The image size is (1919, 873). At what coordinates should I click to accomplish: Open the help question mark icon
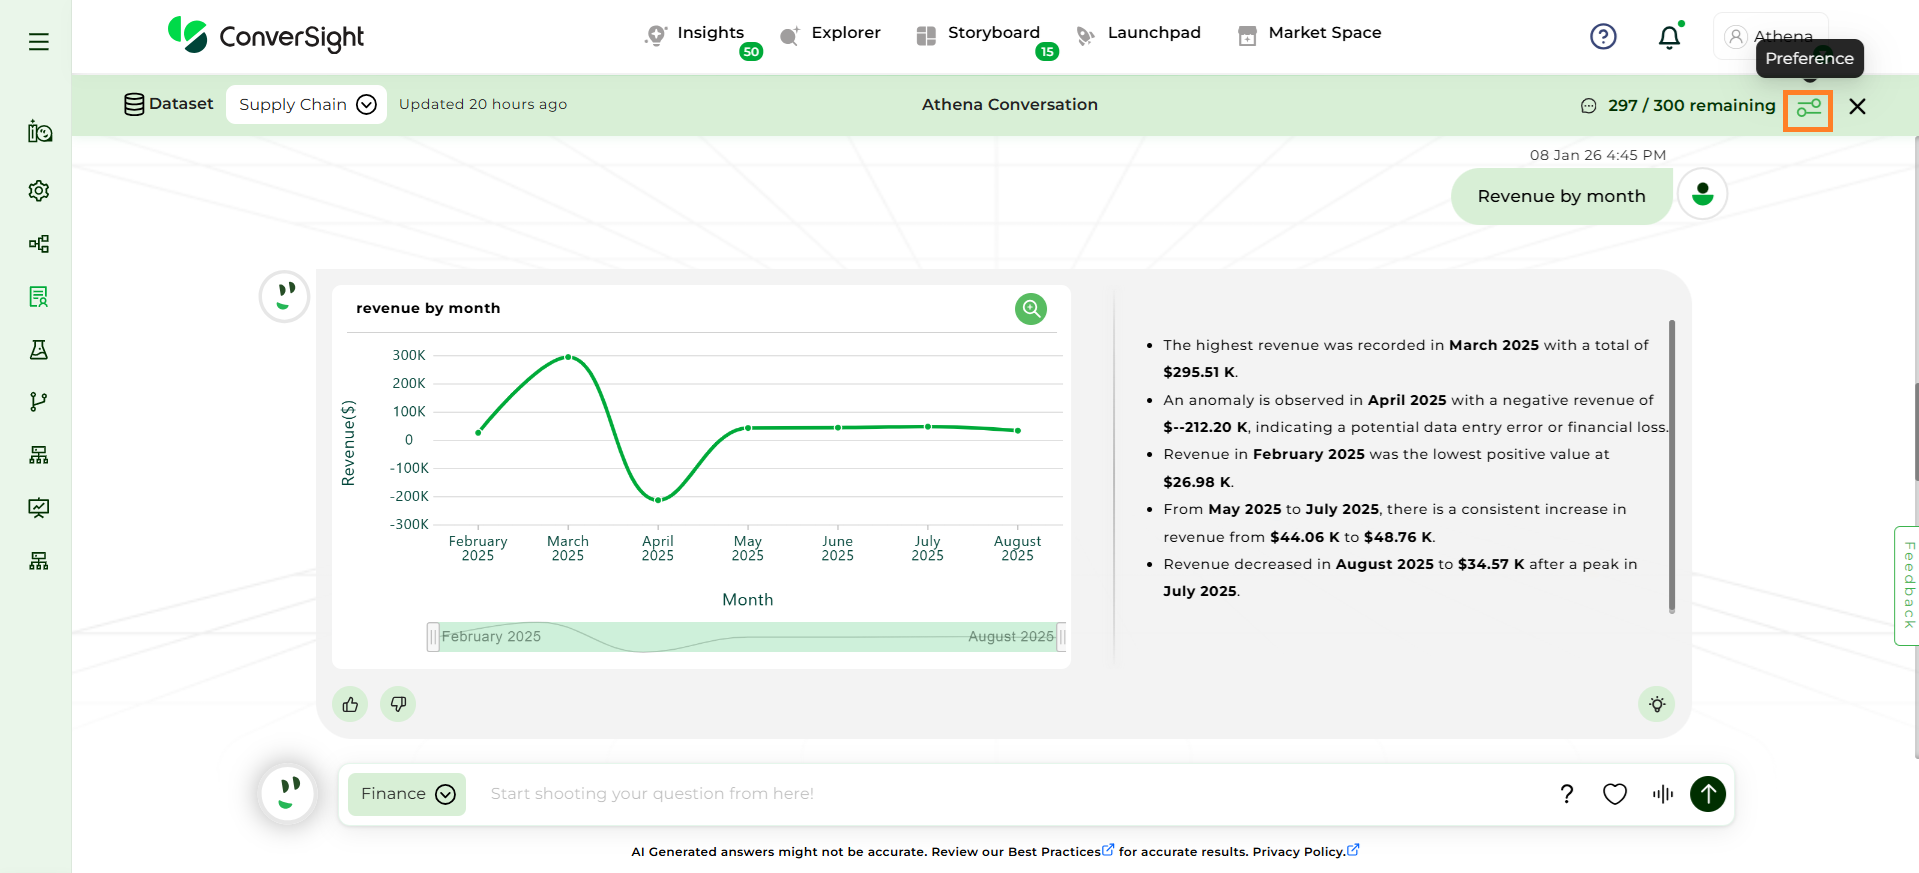1603,37
